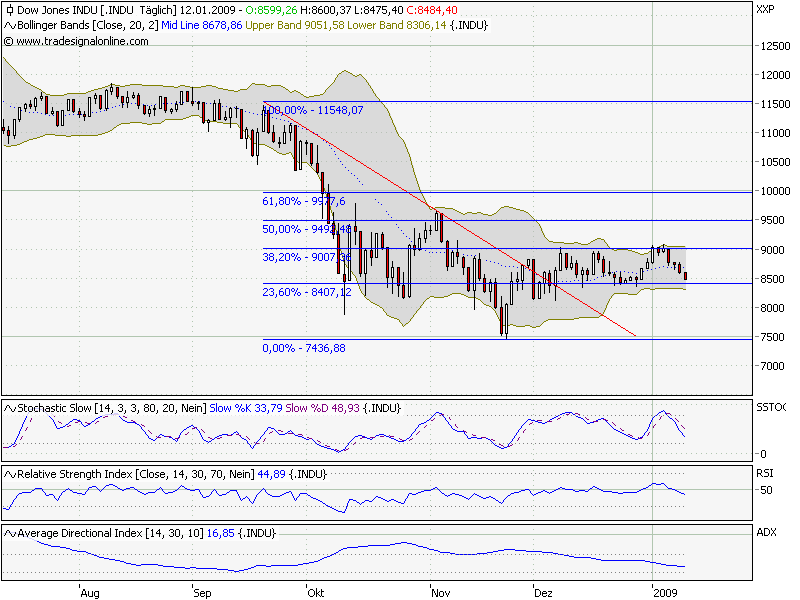The height and width of the screenshot is (600, 800).
Task: Toggle visibility of the Slow %K line
Action: (230, 407)
